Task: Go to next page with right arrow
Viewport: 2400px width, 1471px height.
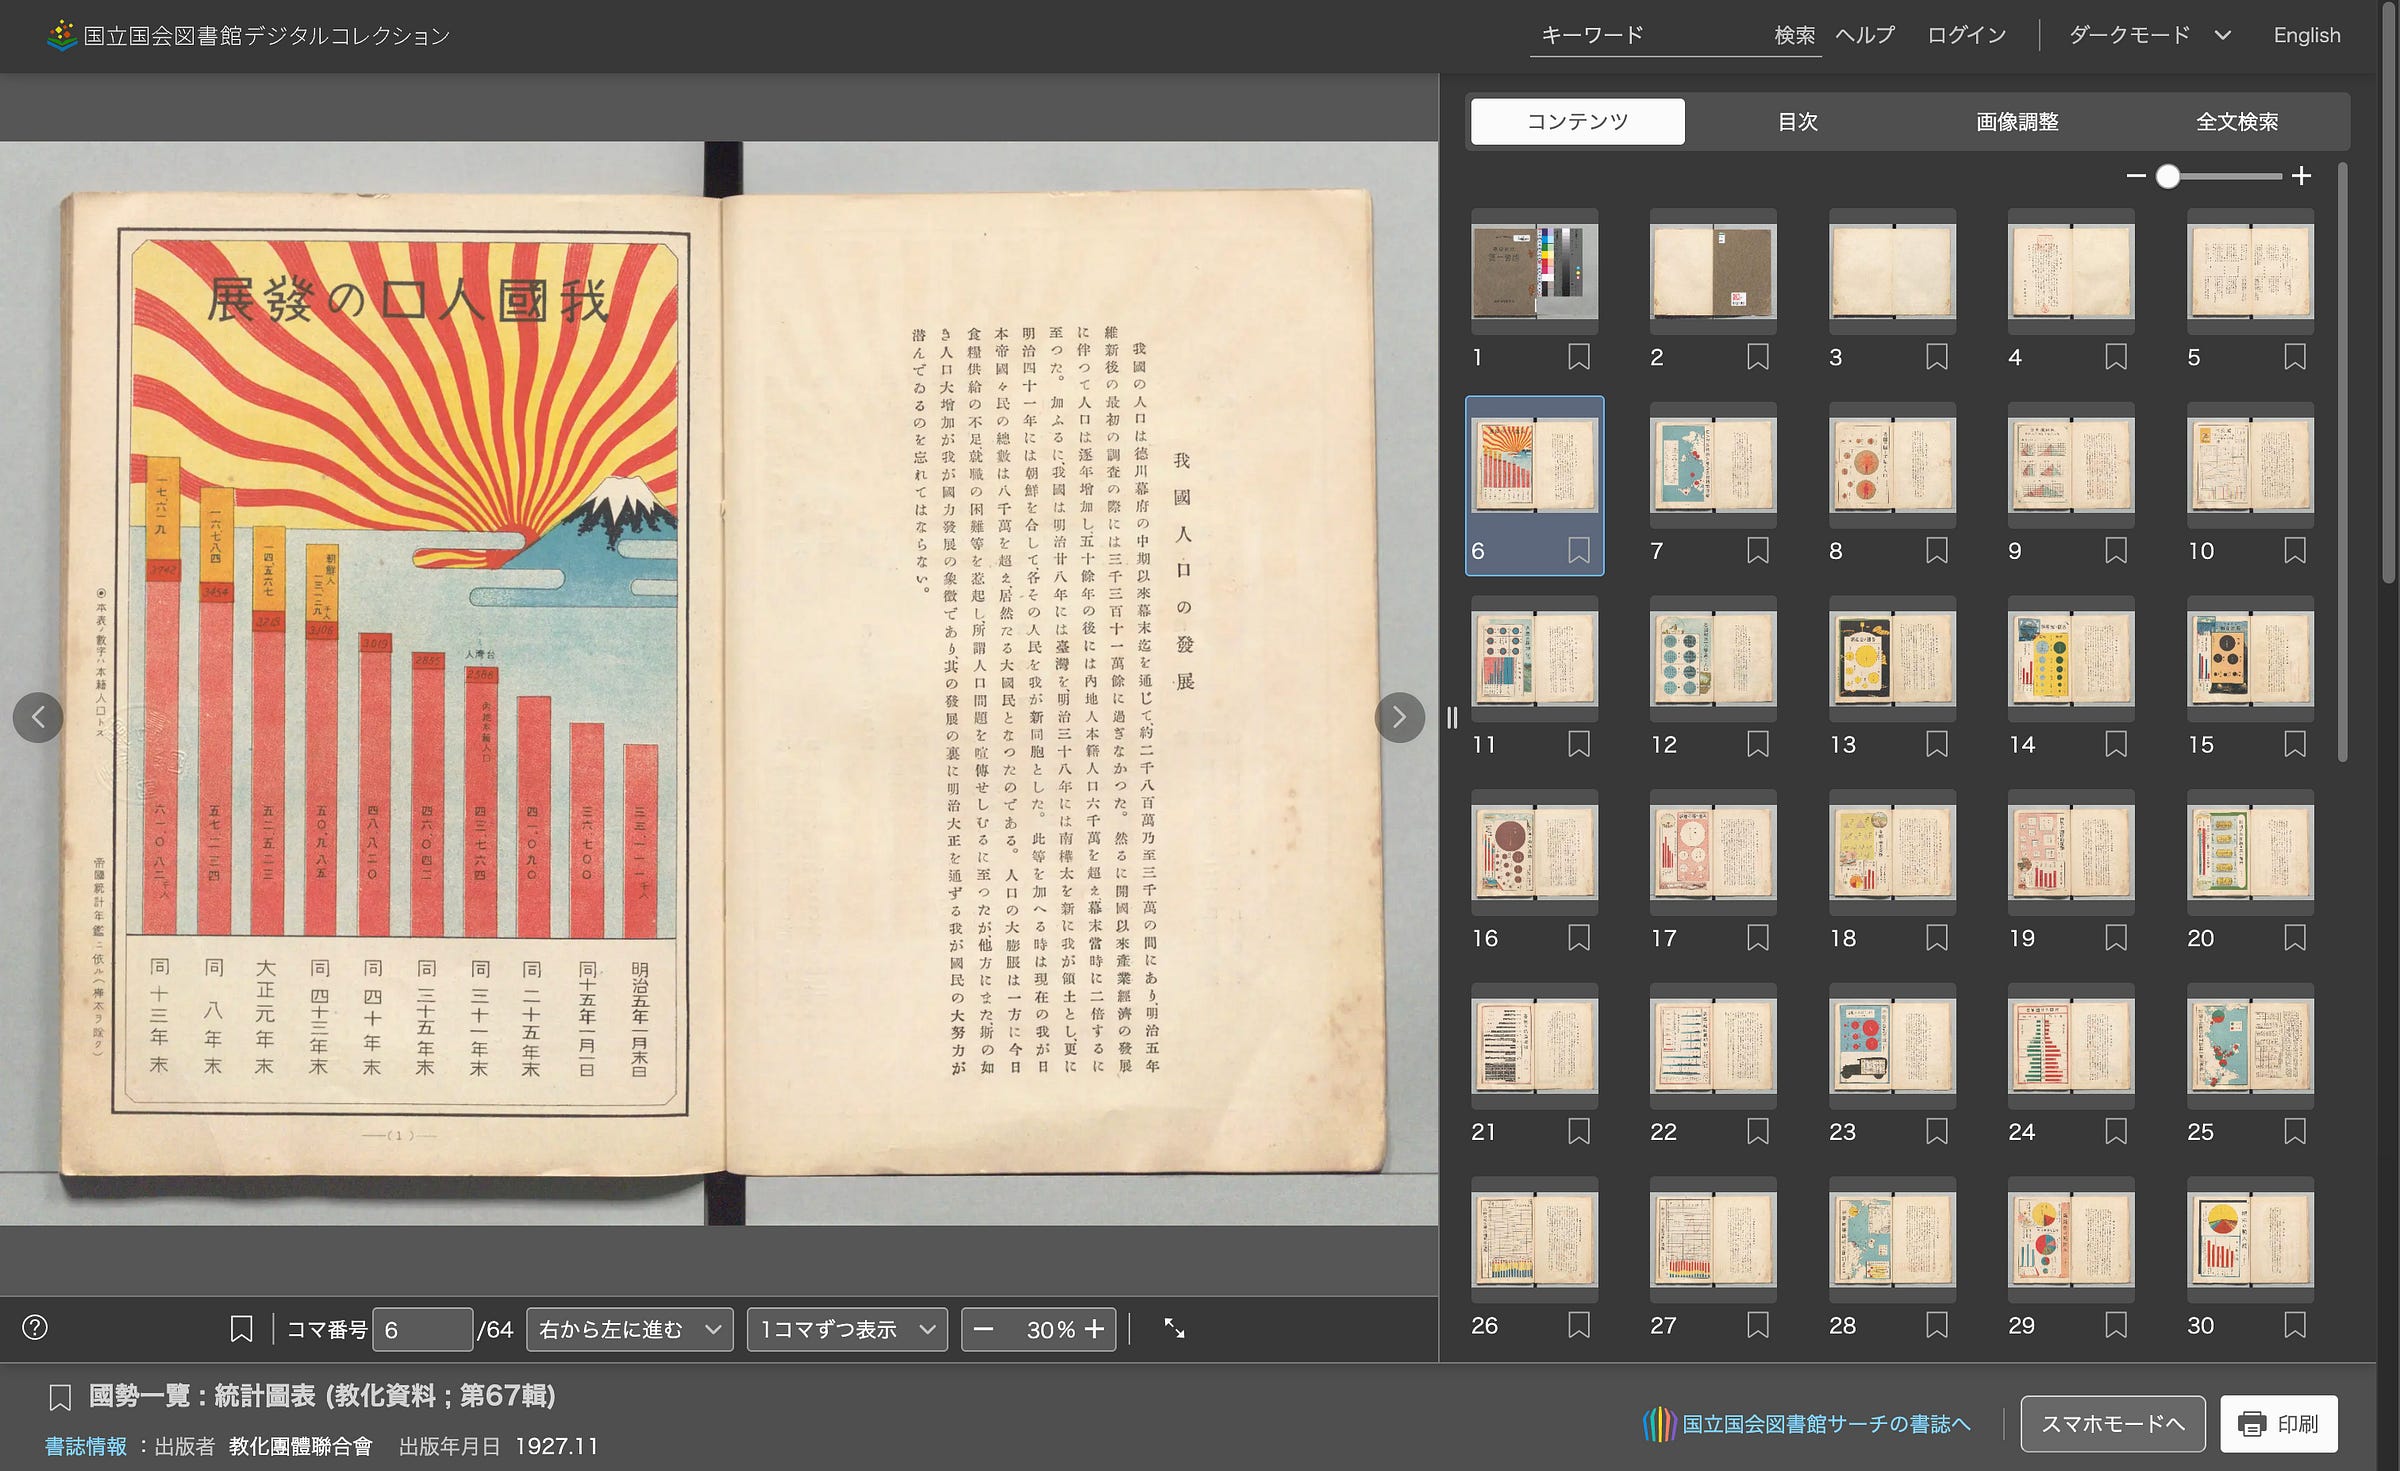Action: [1399, 717]
